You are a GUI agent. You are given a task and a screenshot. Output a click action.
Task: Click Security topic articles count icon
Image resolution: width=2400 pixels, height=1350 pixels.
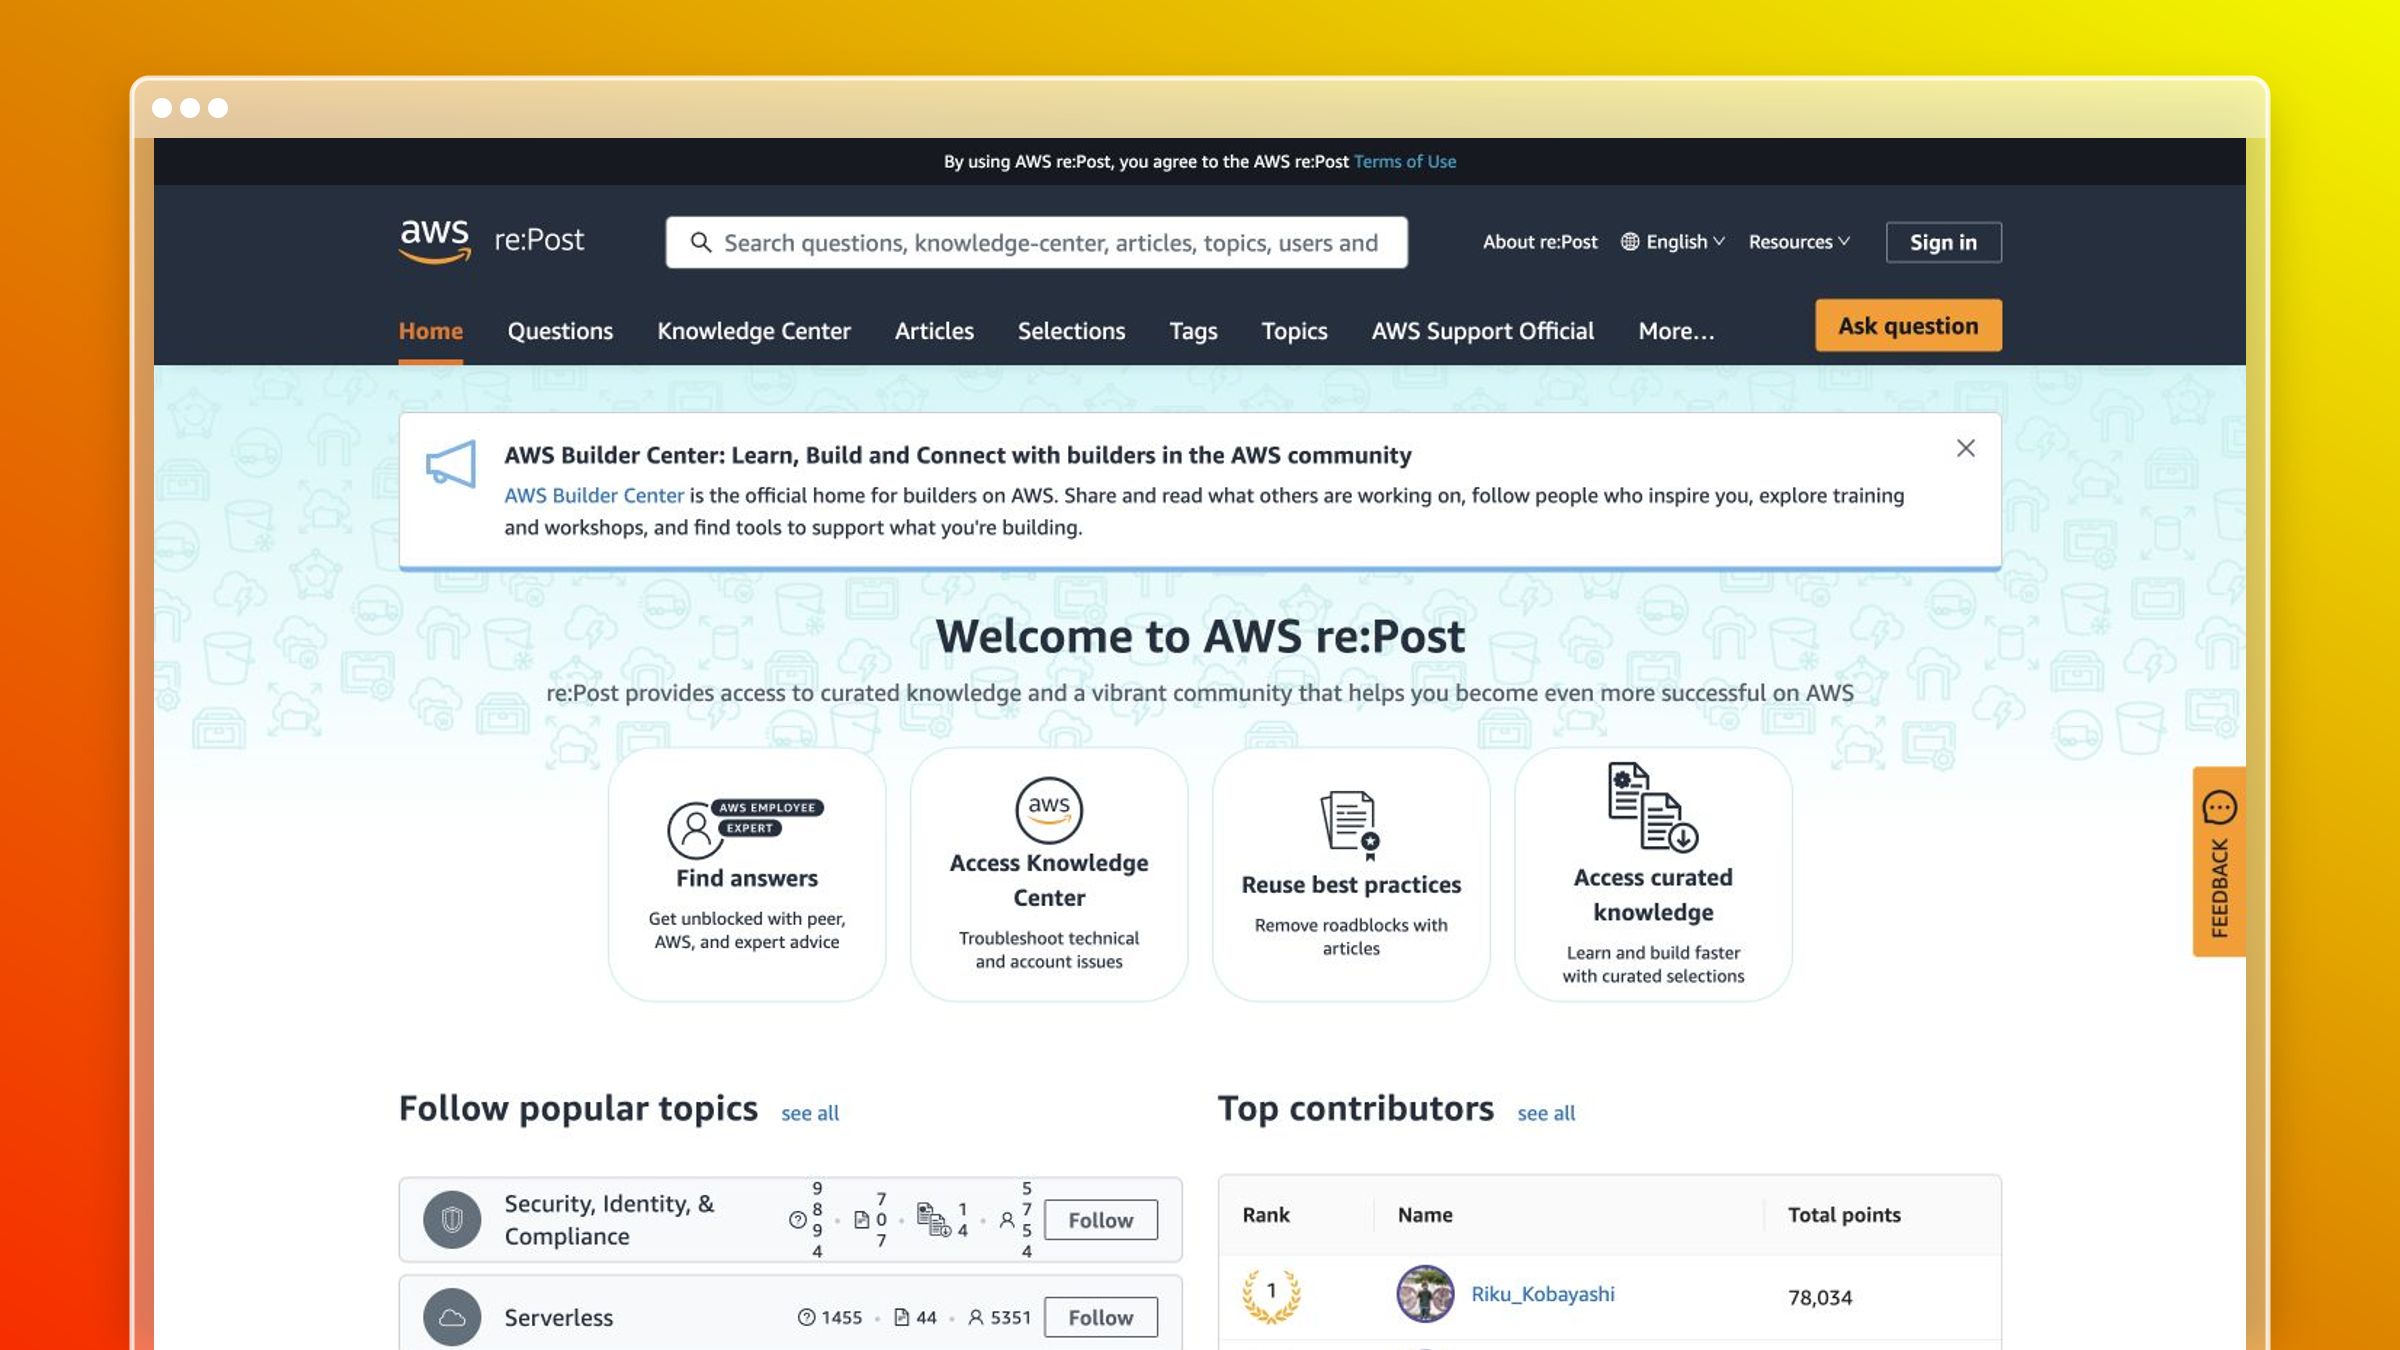click(861, 1219)
